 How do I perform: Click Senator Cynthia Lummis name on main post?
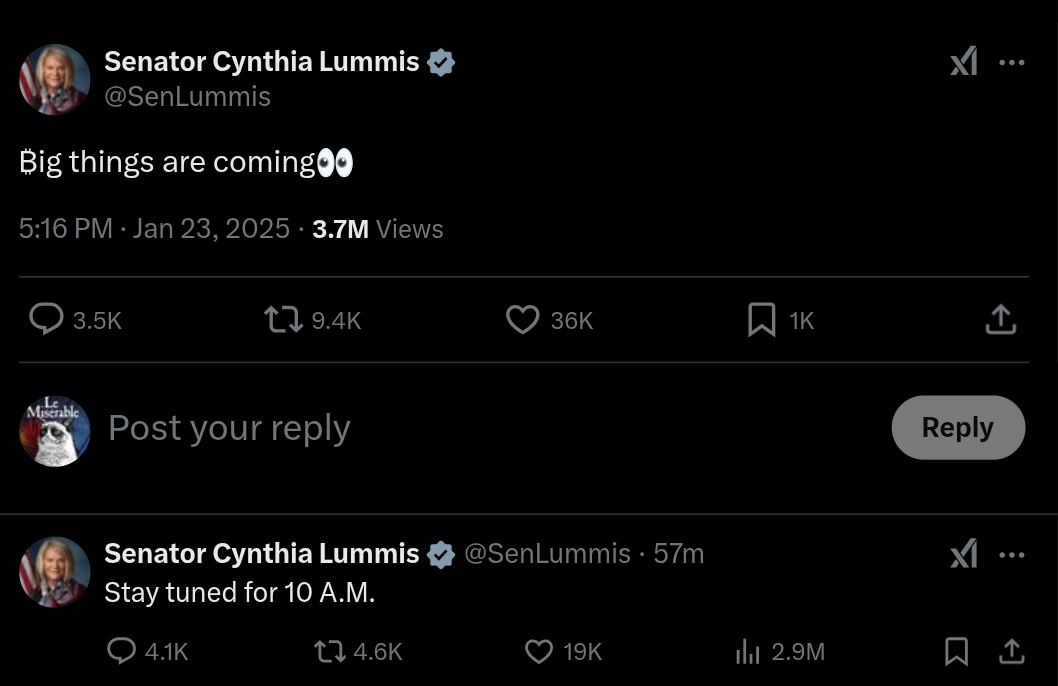point(262,62)
